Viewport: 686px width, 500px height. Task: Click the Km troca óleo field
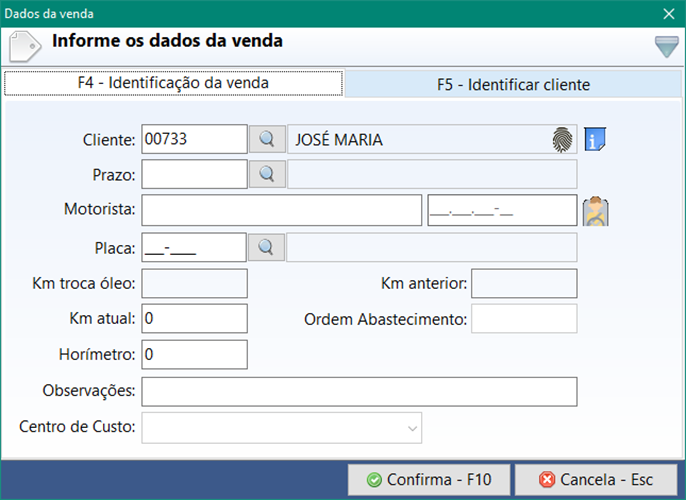194,283
